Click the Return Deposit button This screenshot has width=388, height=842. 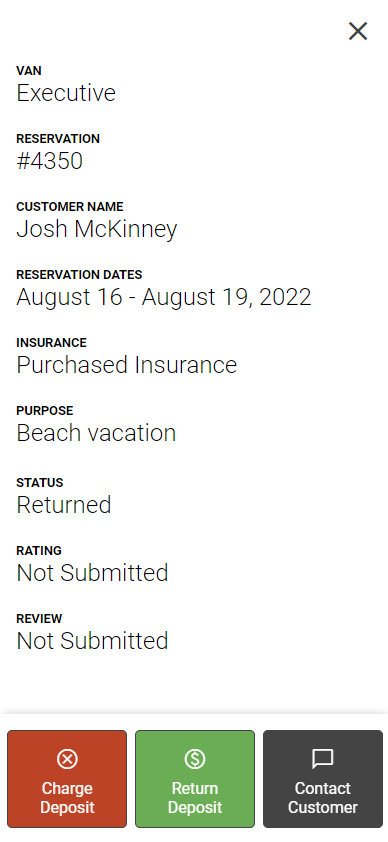(195, 779)
